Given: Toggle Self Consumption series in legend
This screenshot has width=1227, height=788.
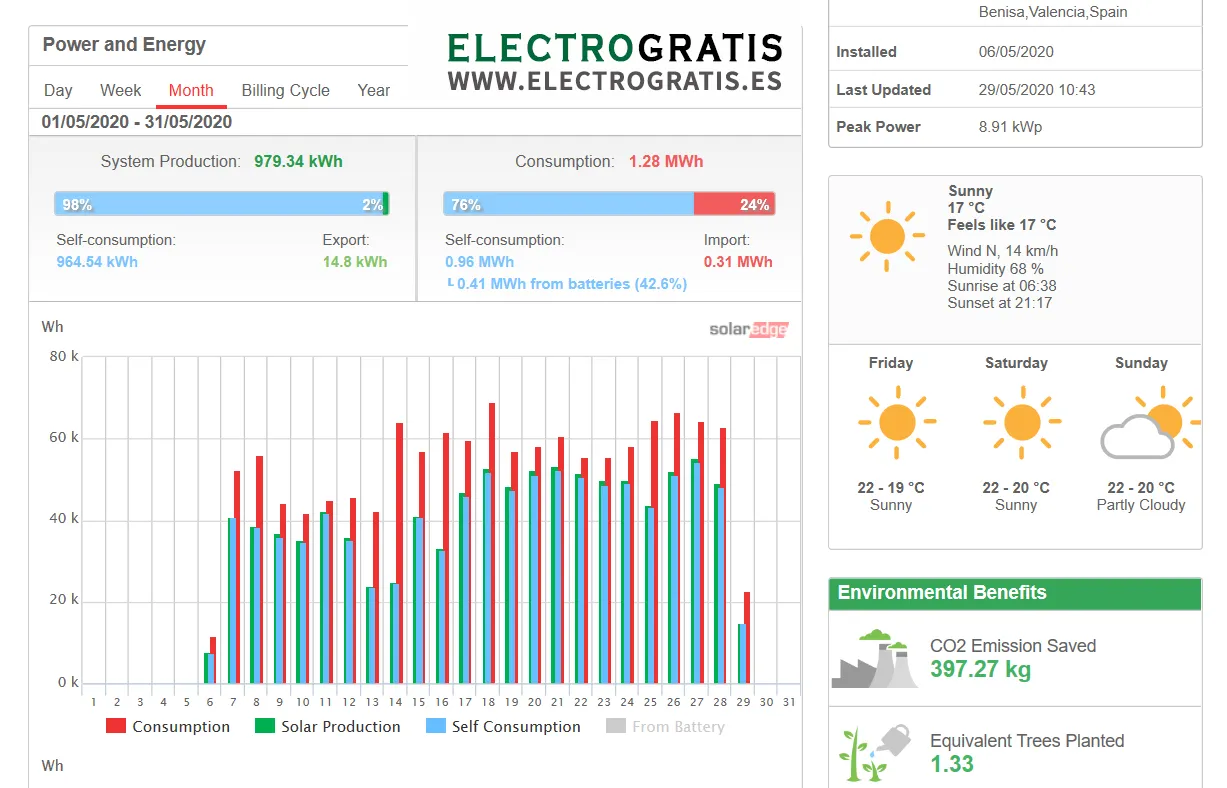Looking at the screenshot, I should pos(503,727).
